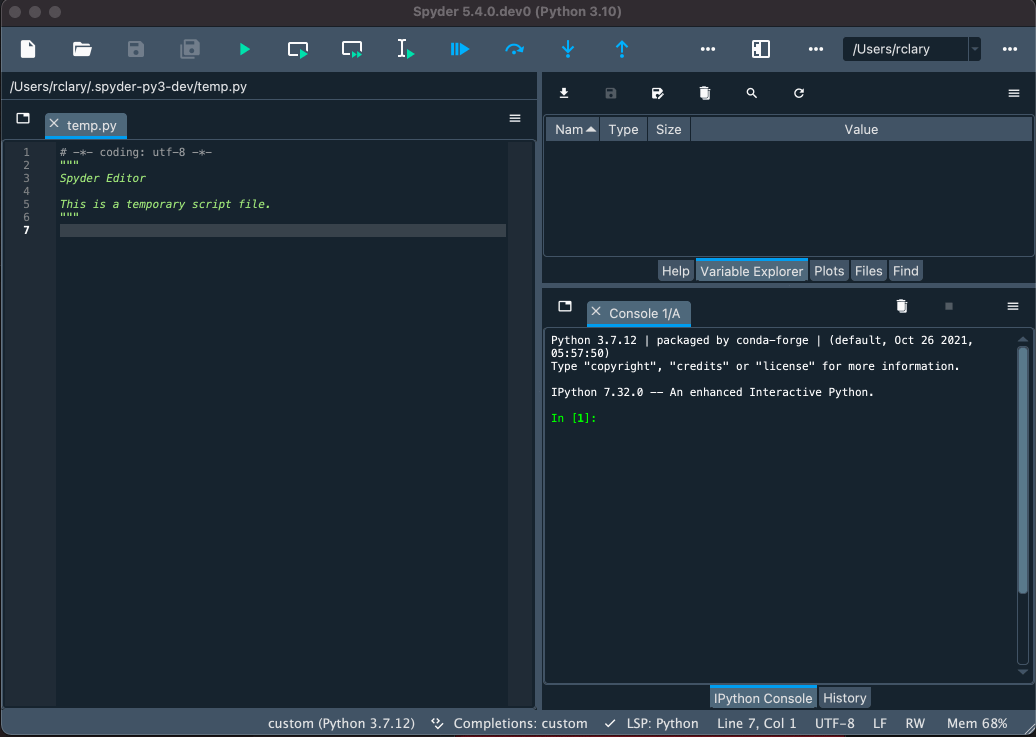Screen dimensions: 1036x737
Task: Search variables with magnifier icon
Action: click(752, 93)
